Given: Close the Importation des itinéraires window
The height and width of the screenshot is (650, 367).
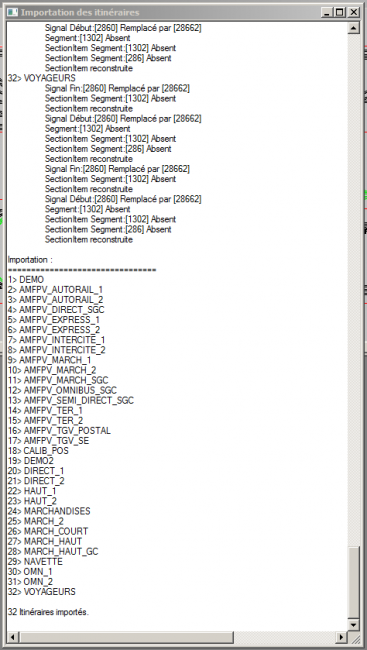Looking at the screenshot, I should tap(353, 12).
